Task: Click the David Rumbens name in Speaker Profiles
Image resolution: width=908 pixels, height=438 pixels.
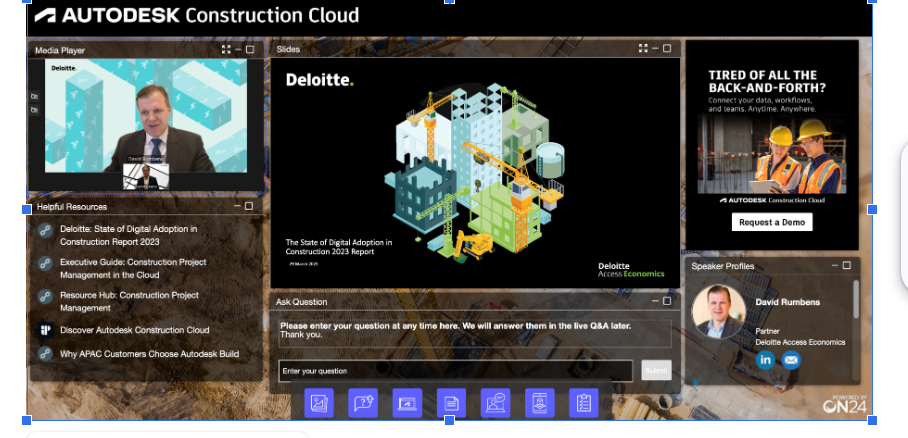Action: [788, 302]
